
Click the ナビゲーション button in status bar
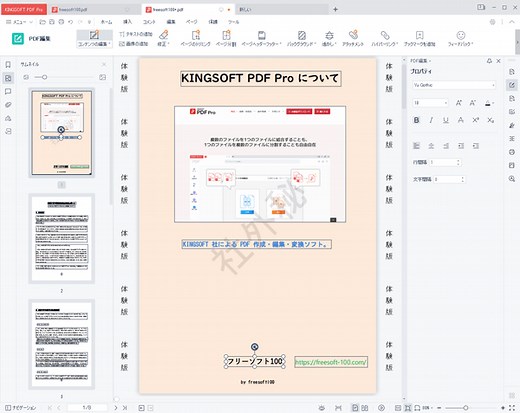click(21, 408)
